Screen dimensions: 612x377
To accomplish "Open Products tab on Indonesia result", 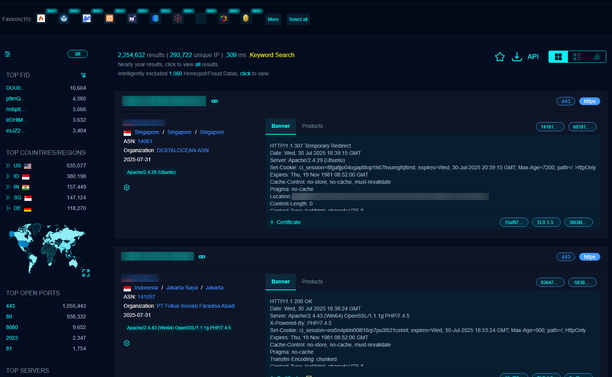I will coord(312,281).
